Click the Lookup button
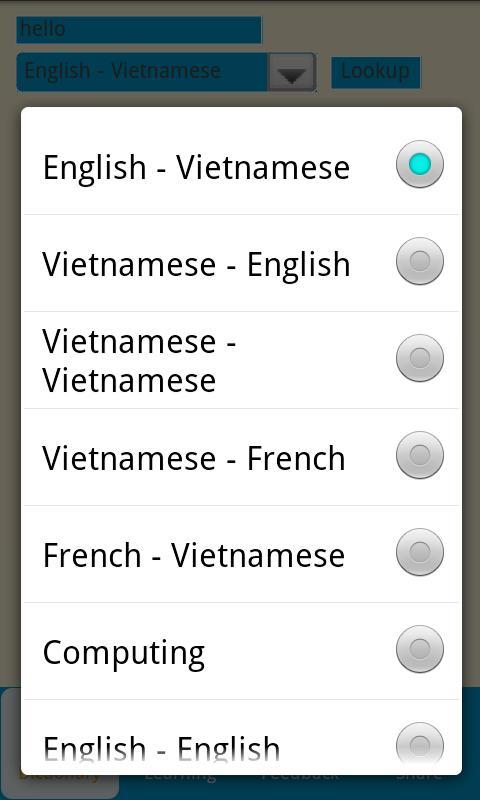 (375, 72)
